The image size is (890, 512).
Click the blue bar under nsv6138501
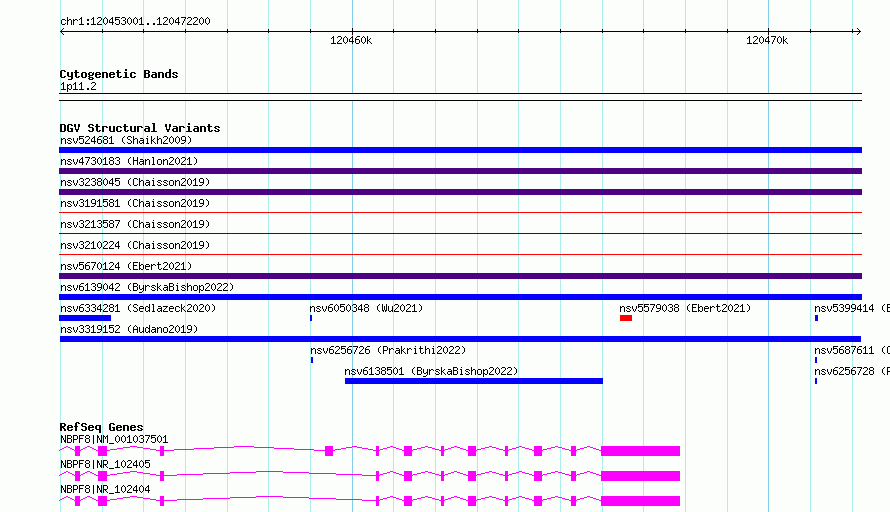(474, 381)
